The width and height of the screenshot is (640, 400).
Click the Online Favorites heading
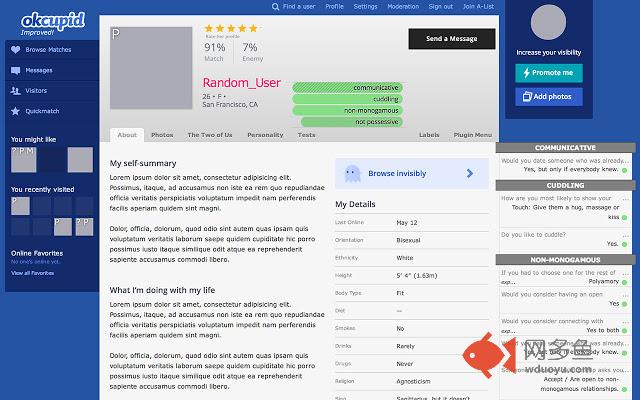pyautogui.click(x=37, y=253)
